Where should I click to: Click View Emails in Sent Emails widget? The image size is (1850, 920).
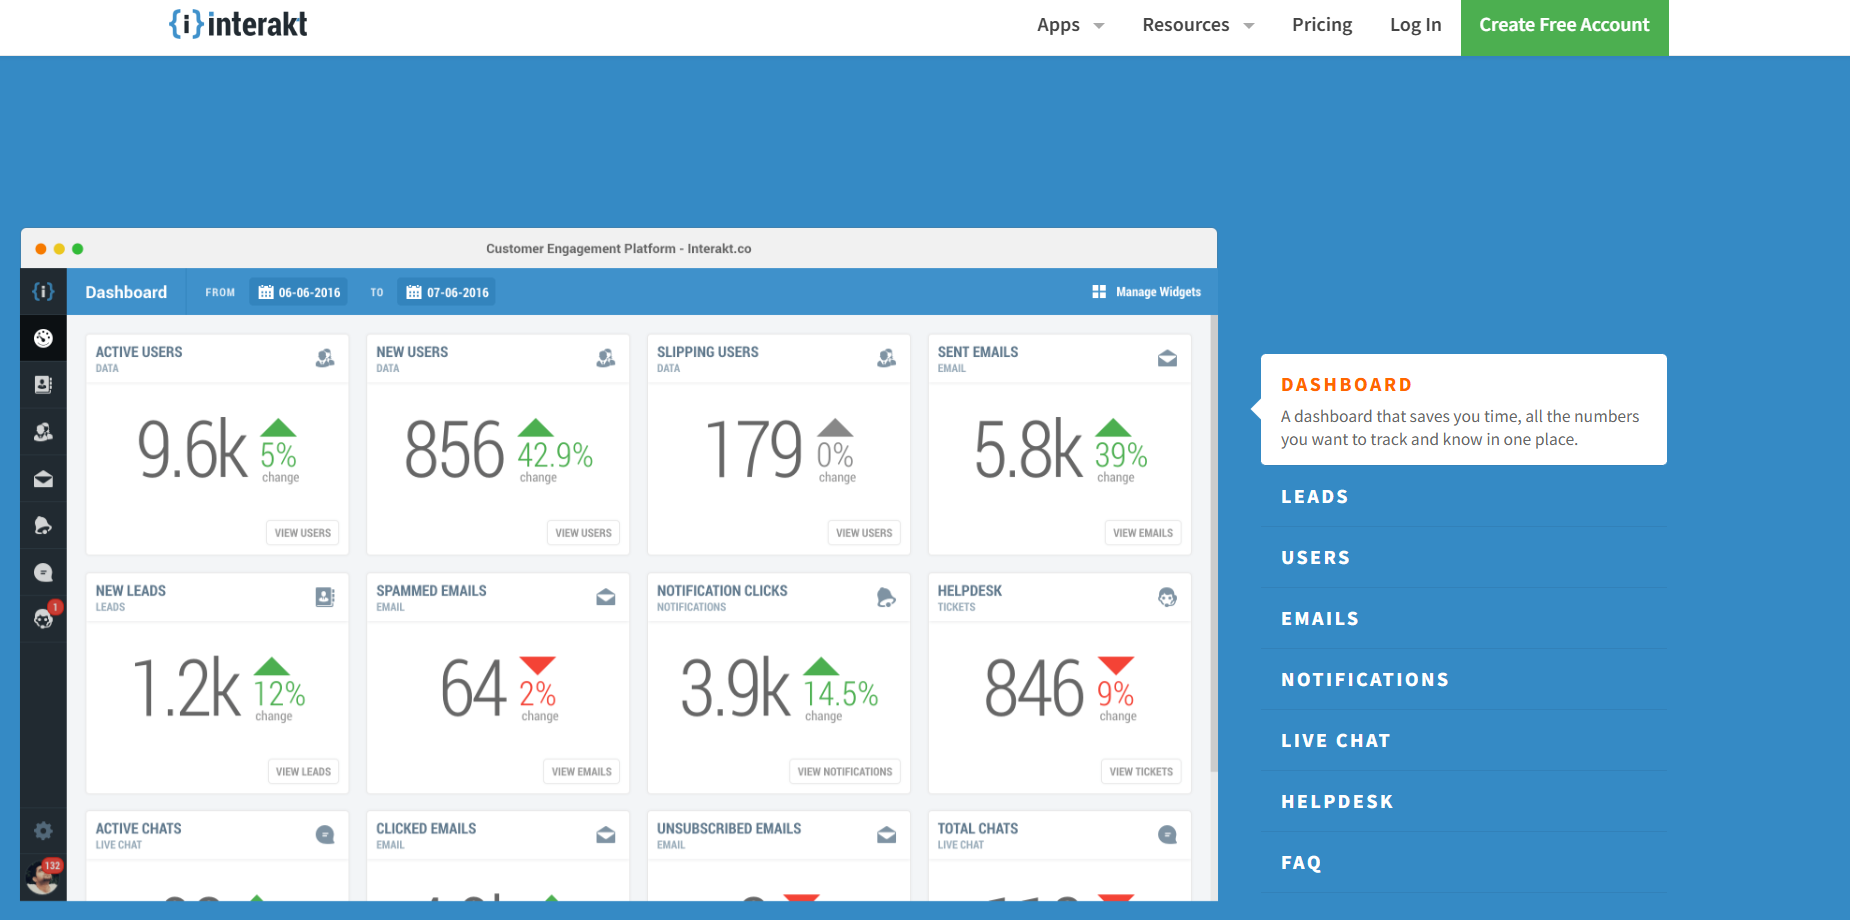(x=1142, y=533)
